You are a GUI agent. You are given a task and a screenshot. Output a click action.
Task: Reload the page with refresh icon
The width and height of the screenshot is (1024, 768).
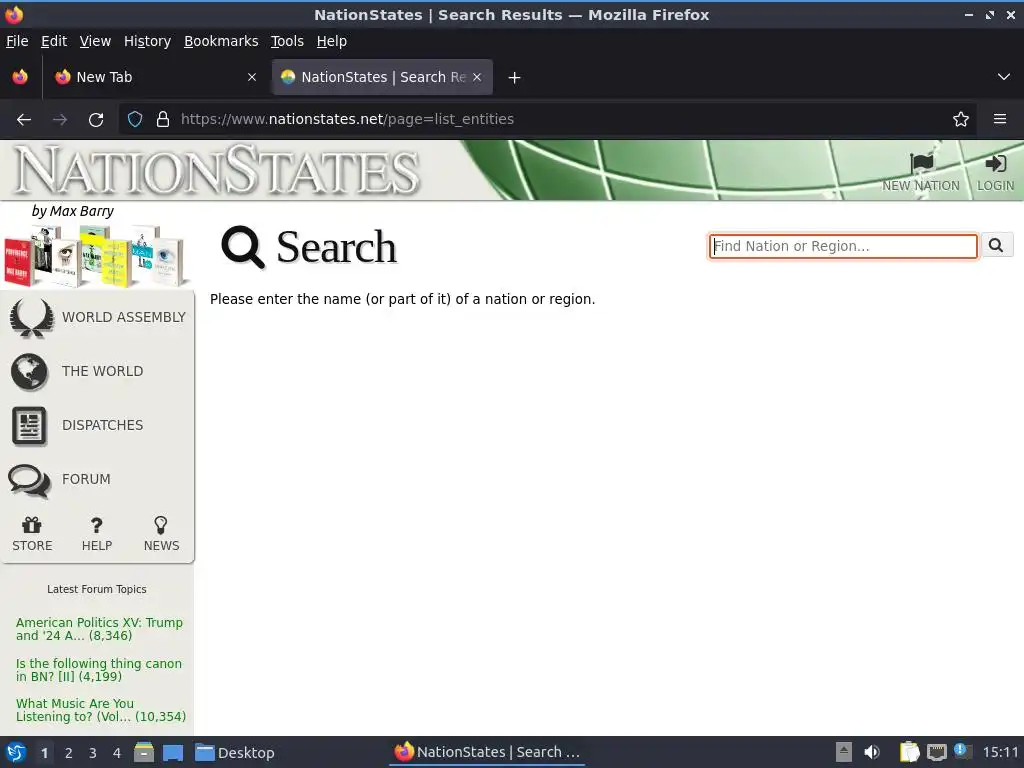96,120
